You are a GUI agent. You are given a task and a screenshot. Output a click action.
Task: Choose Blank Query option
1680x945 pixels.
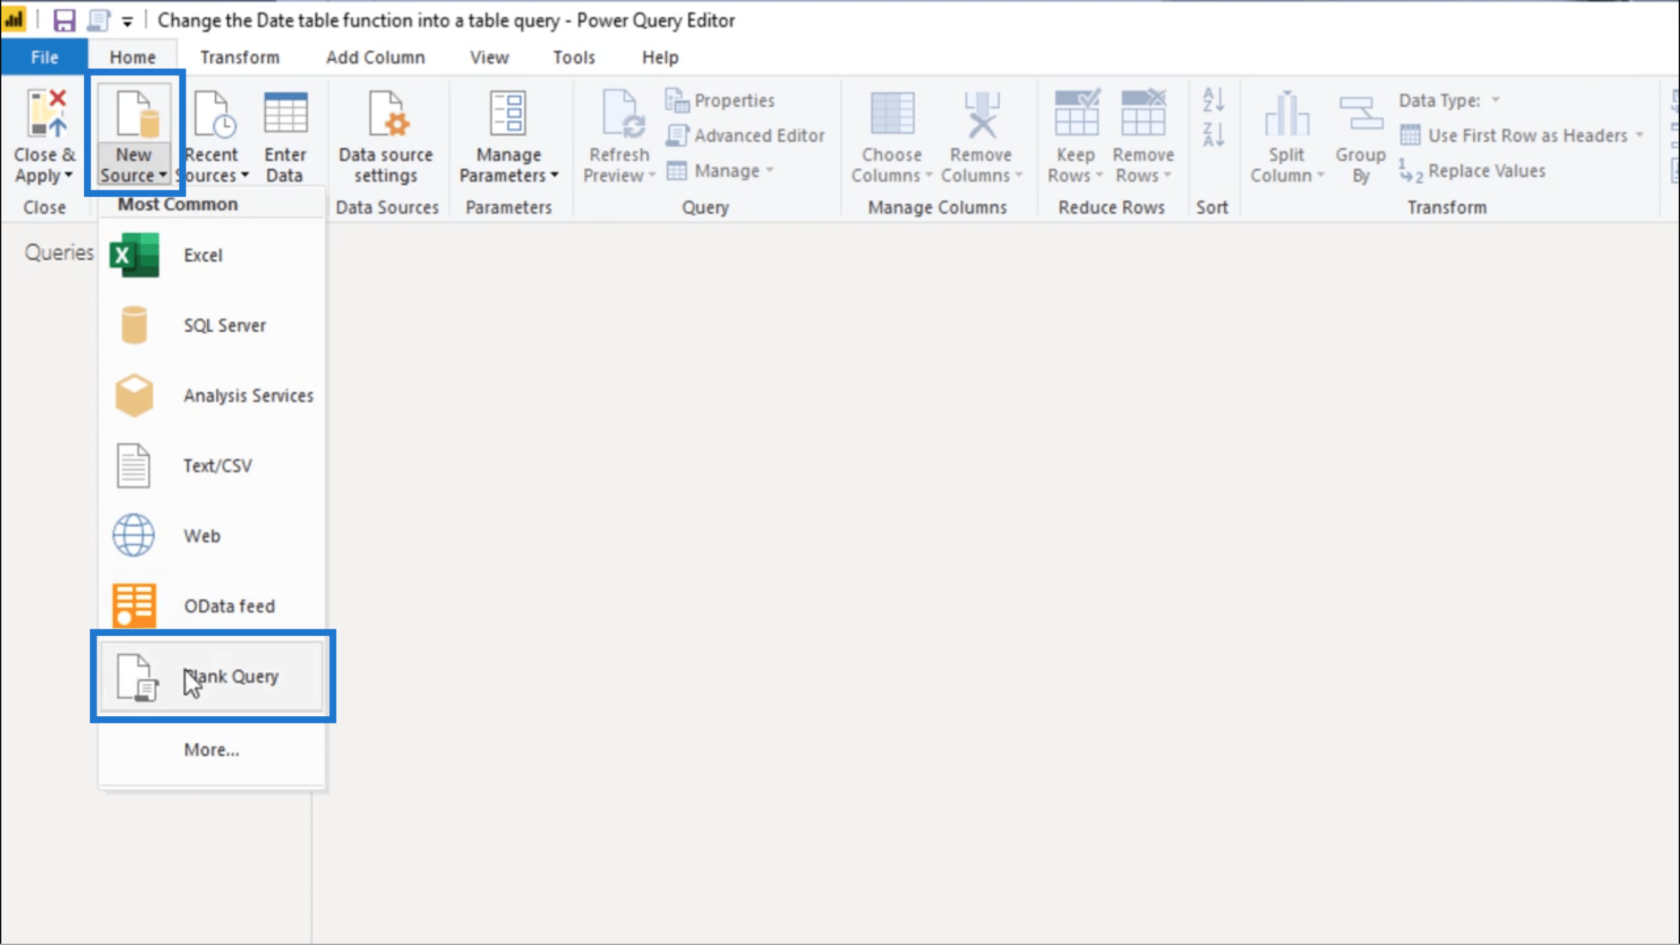(212, 676)
